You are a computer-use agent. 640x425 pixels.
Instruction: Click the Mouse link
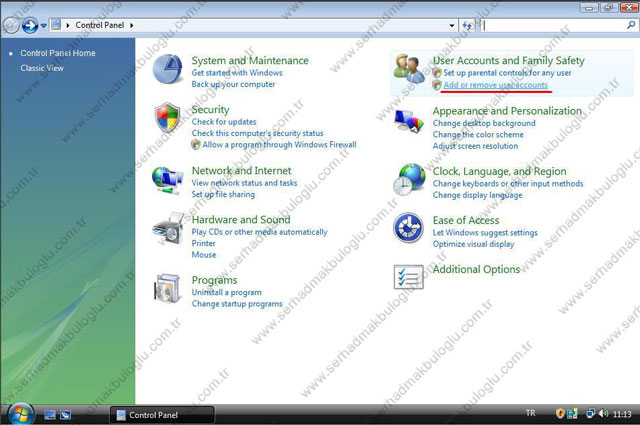204,255
